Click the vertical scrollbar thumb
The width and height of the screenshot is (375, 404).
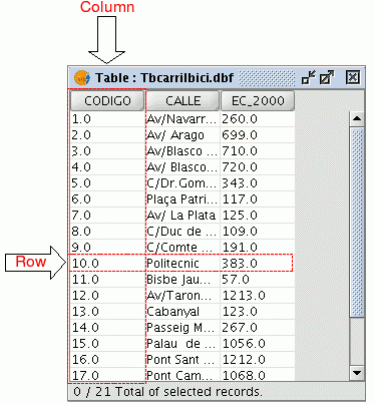pyautogui.click(x=357, y=222)
